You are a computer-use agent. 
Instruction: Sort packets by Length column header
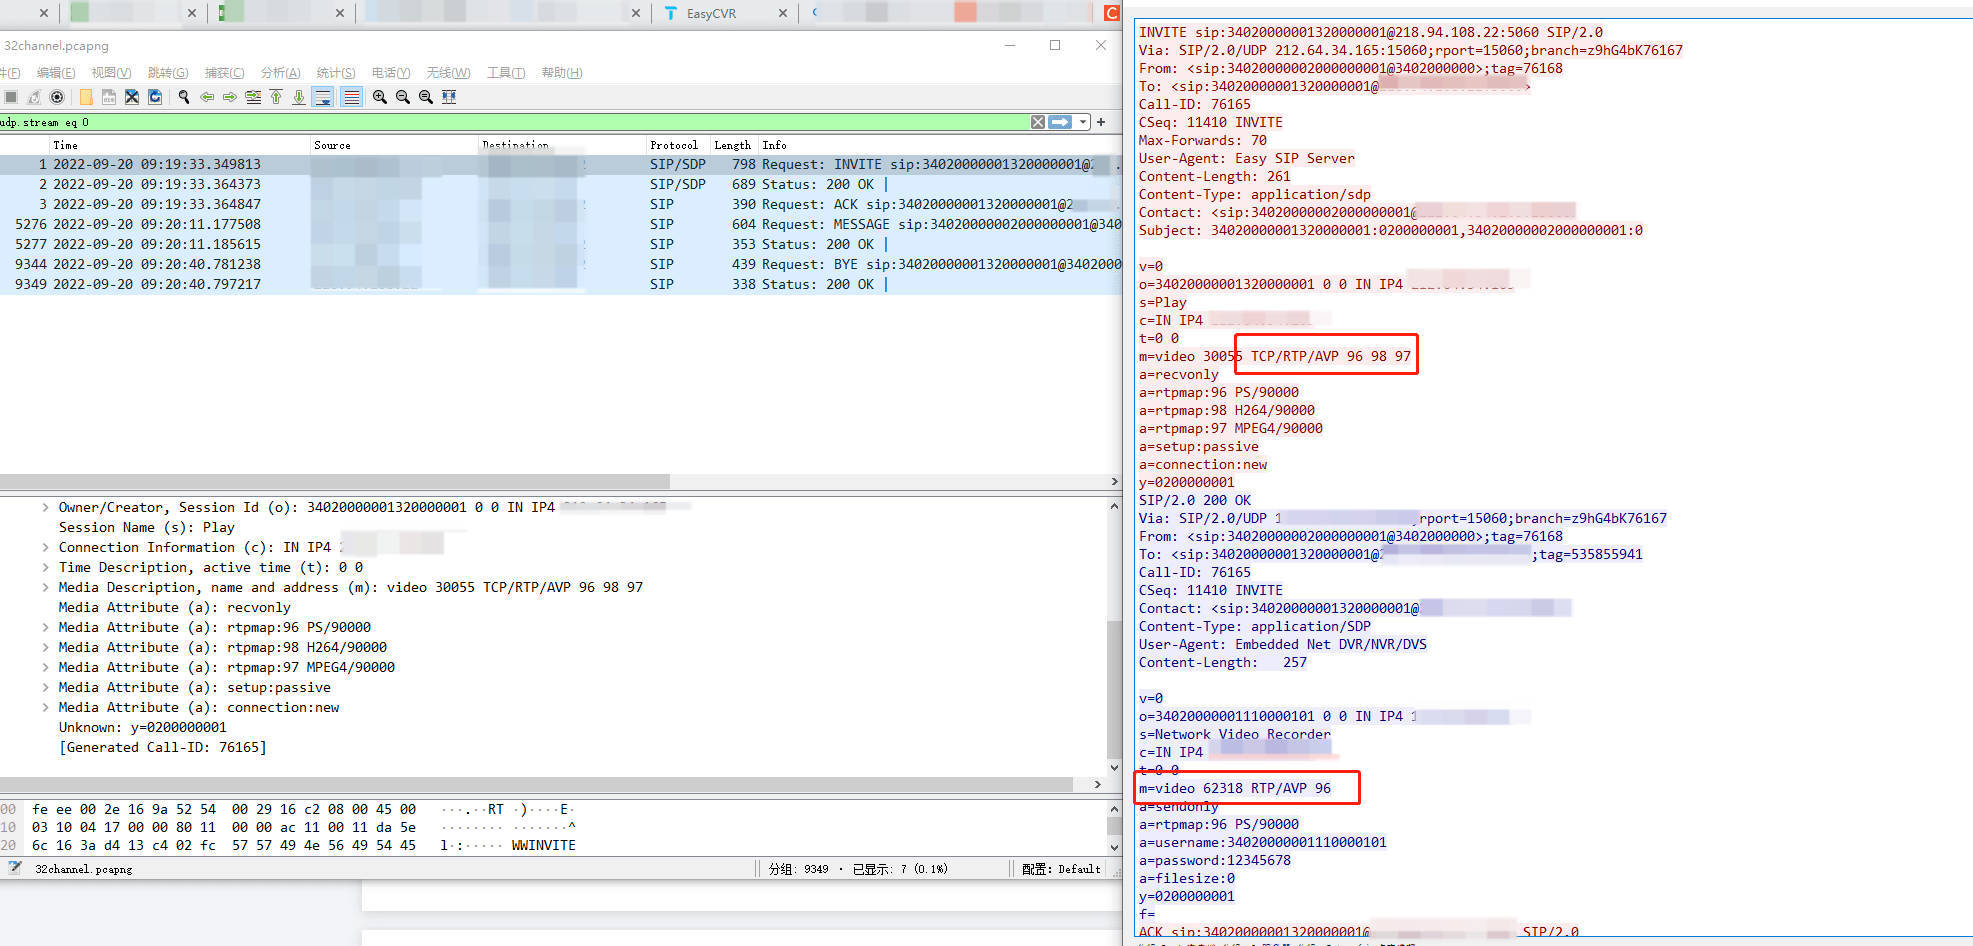(x=733, y=145)
